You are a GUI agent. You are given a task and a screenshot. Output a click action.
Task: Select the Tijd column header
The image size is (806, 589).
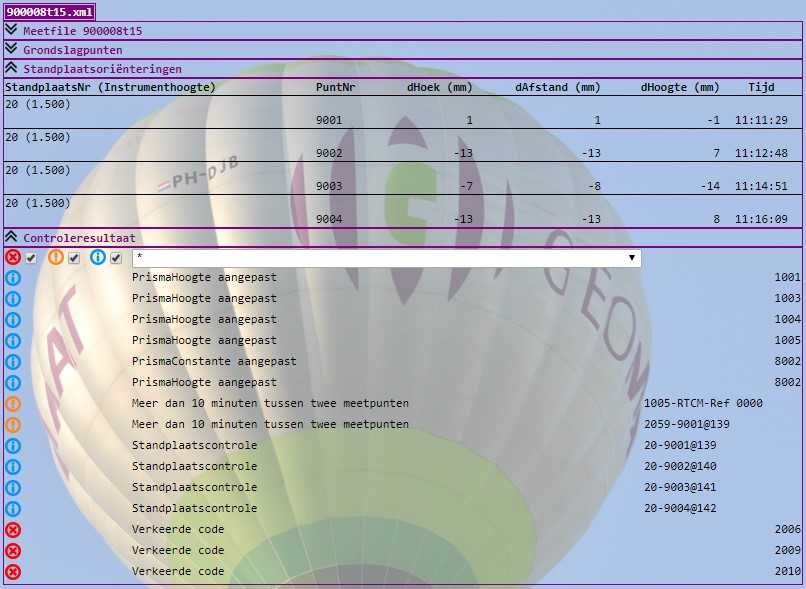761,87
